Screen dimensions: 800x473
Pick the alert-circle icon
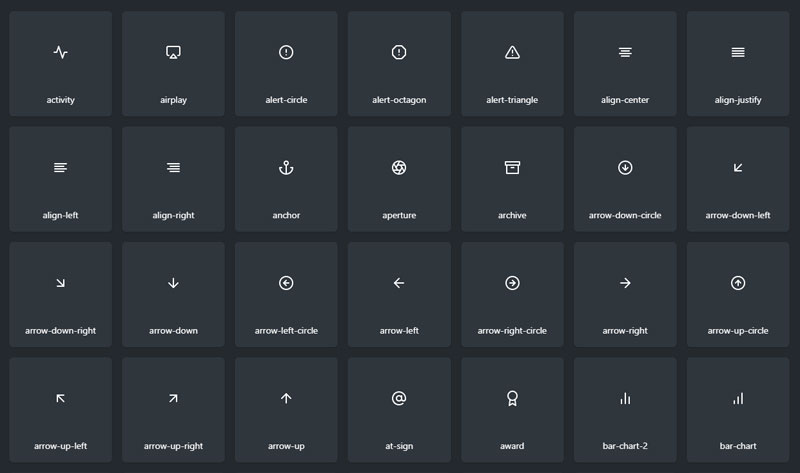click(x=286, y=52)
